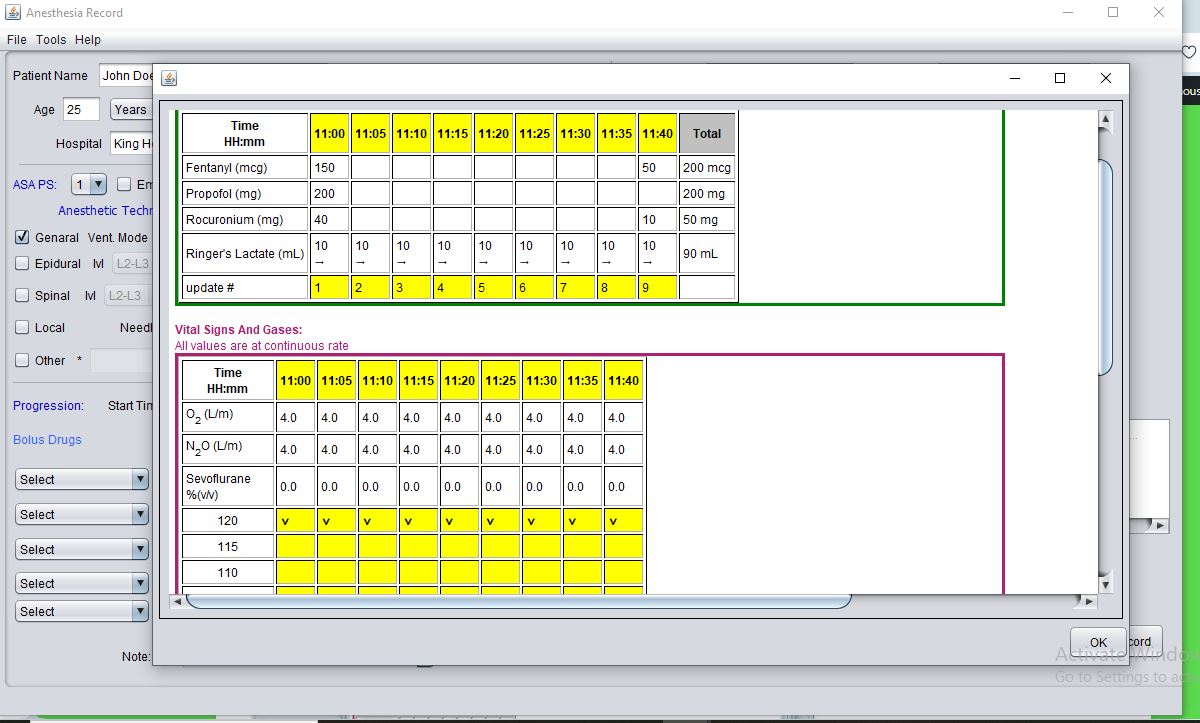
Task: Open the File menu
Action: pyautogui.click(x=16, y=40)
